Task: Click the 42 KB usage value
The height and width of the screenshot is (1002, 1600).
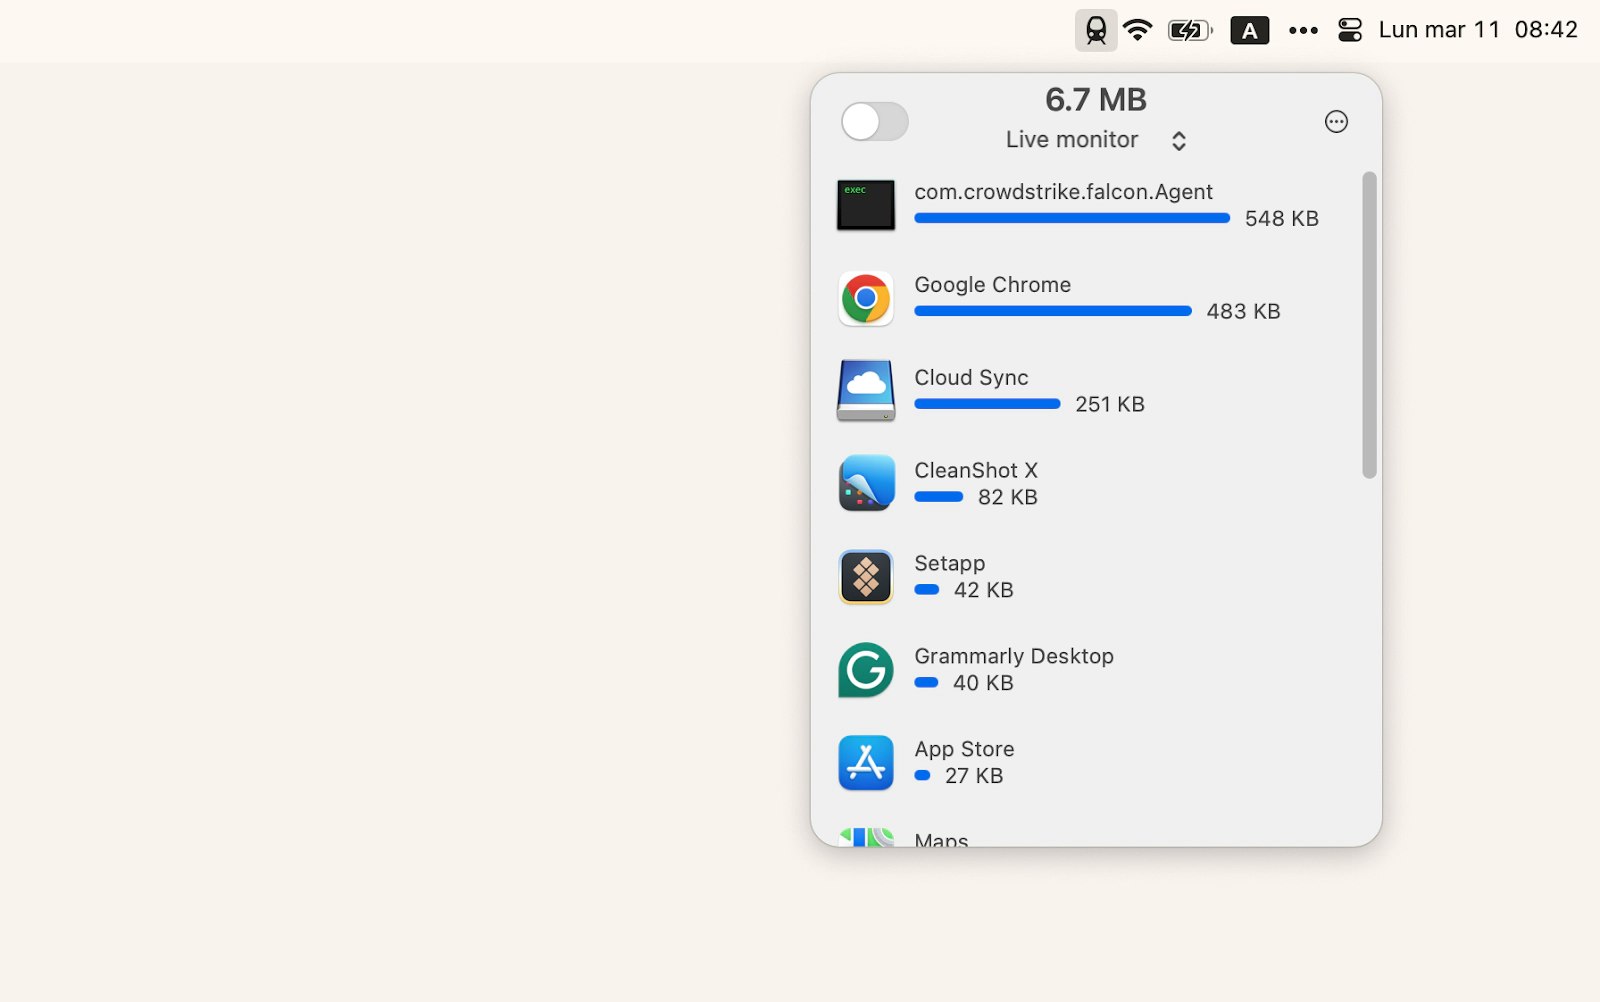Action: (983, 591)
